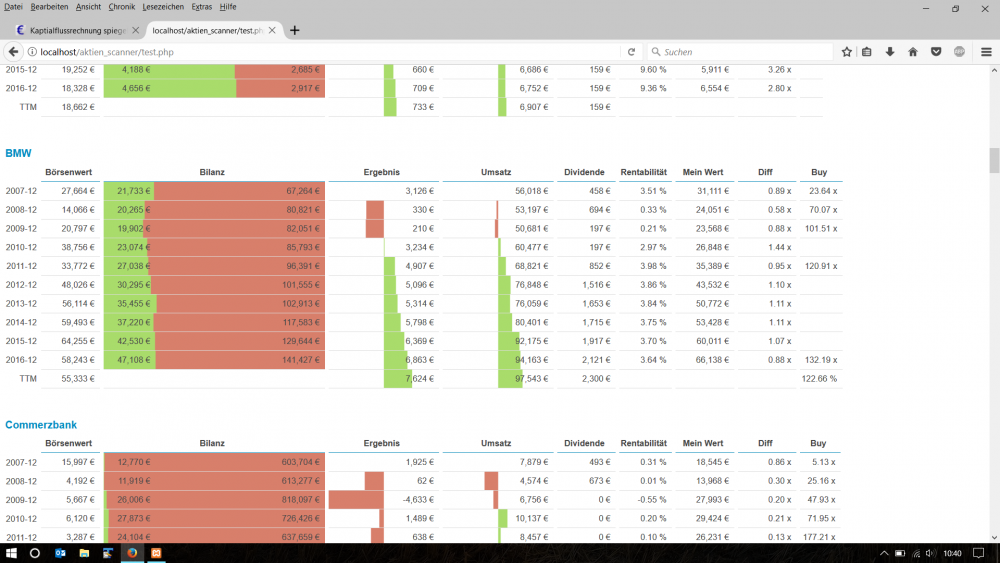Click BMW 2016-12 Börsenwert 58,243 €
1000x563 pixels.
coord(78,360)
